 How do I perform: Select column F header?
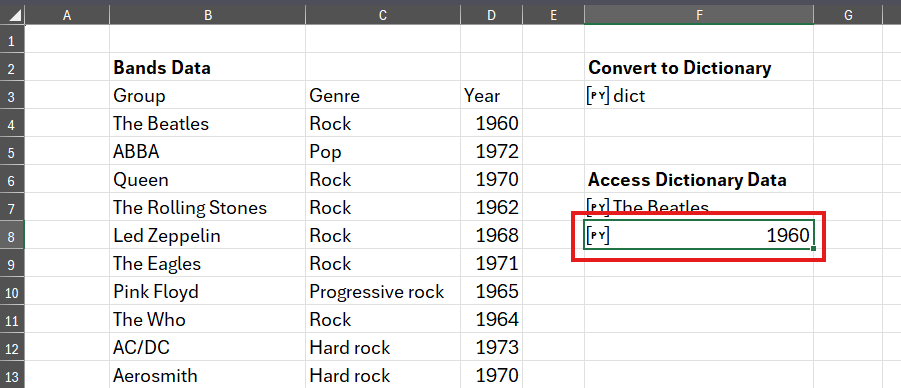pyautogui.click(x=699, y=16)
